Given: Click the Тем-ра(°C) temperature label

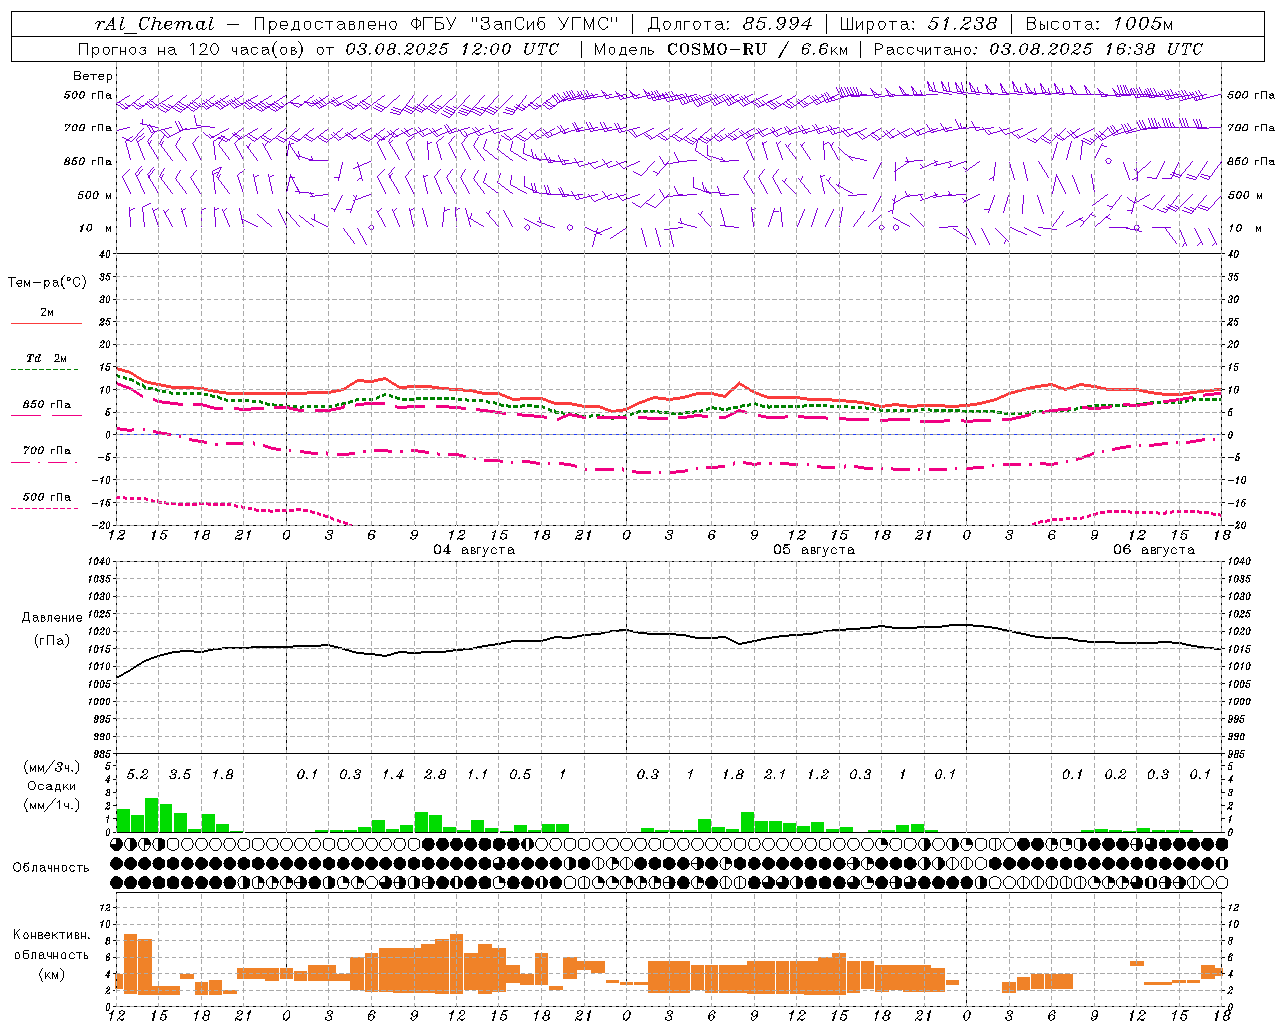Looking at the screenshot, I should tap(47, 283).
